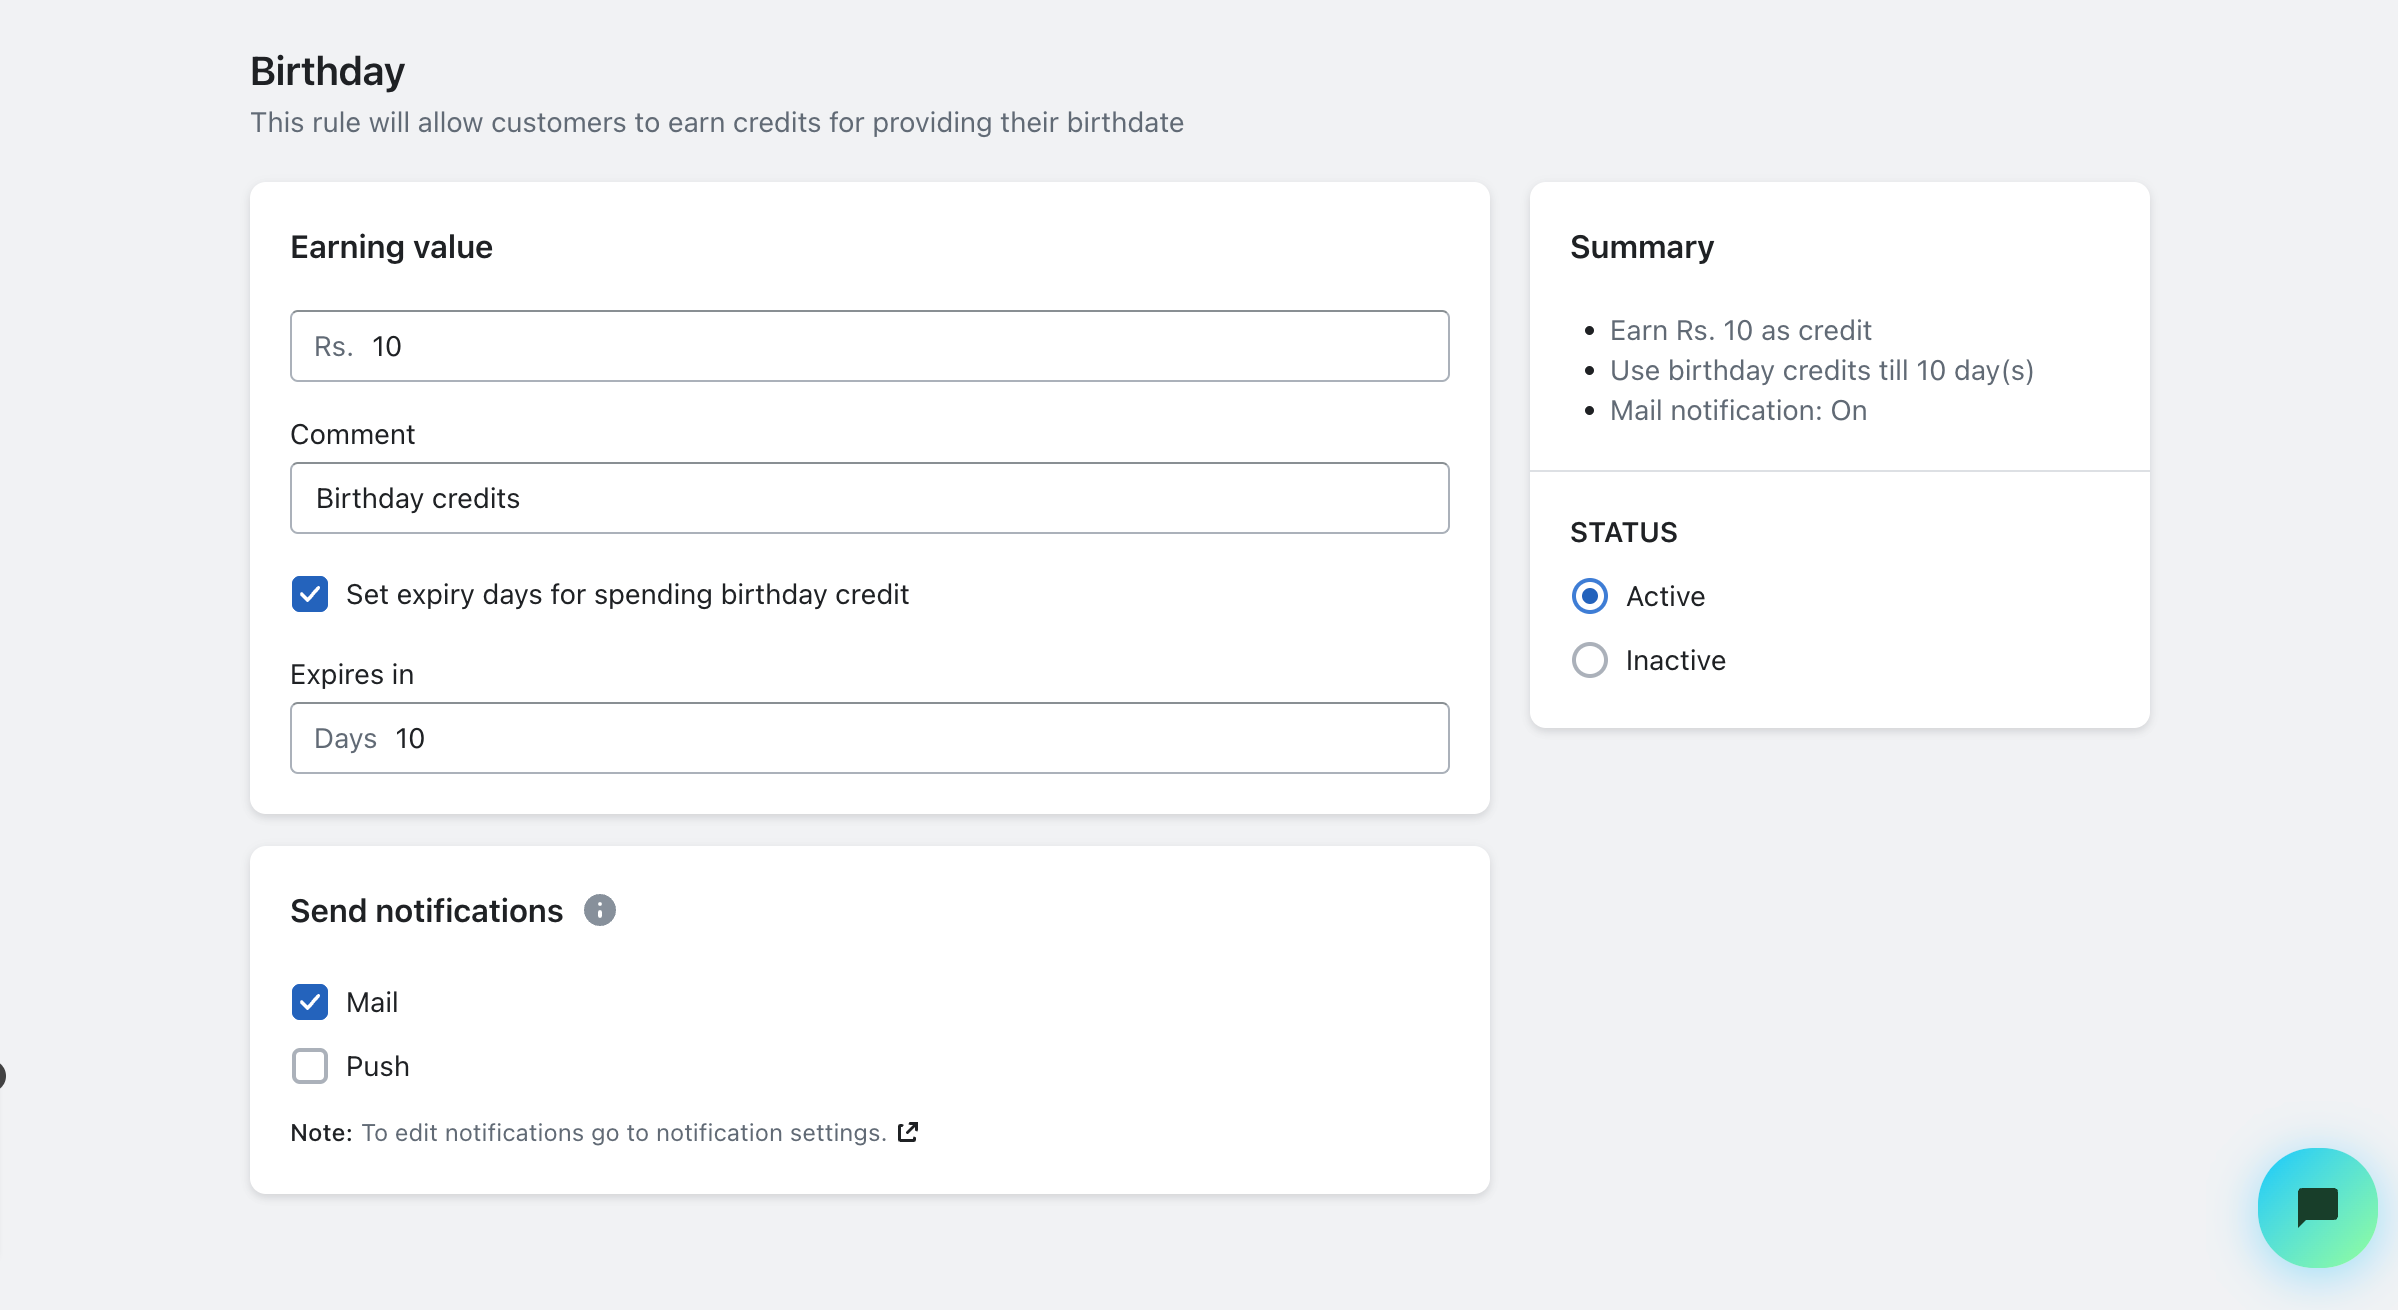Select the Inactive status radio button
The image size is (2398, 1310).
(x=1589, y=660)
